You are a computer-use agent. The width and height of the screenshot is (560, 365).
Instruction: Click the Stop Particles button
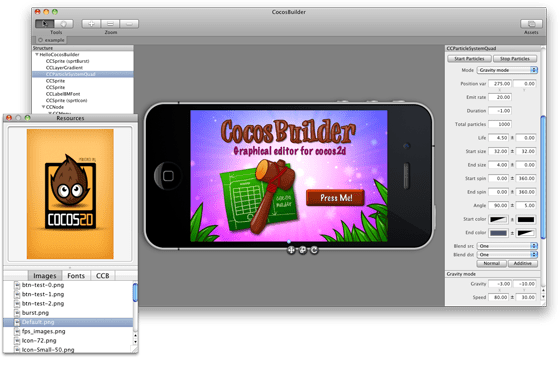click(x=515, y=59)
